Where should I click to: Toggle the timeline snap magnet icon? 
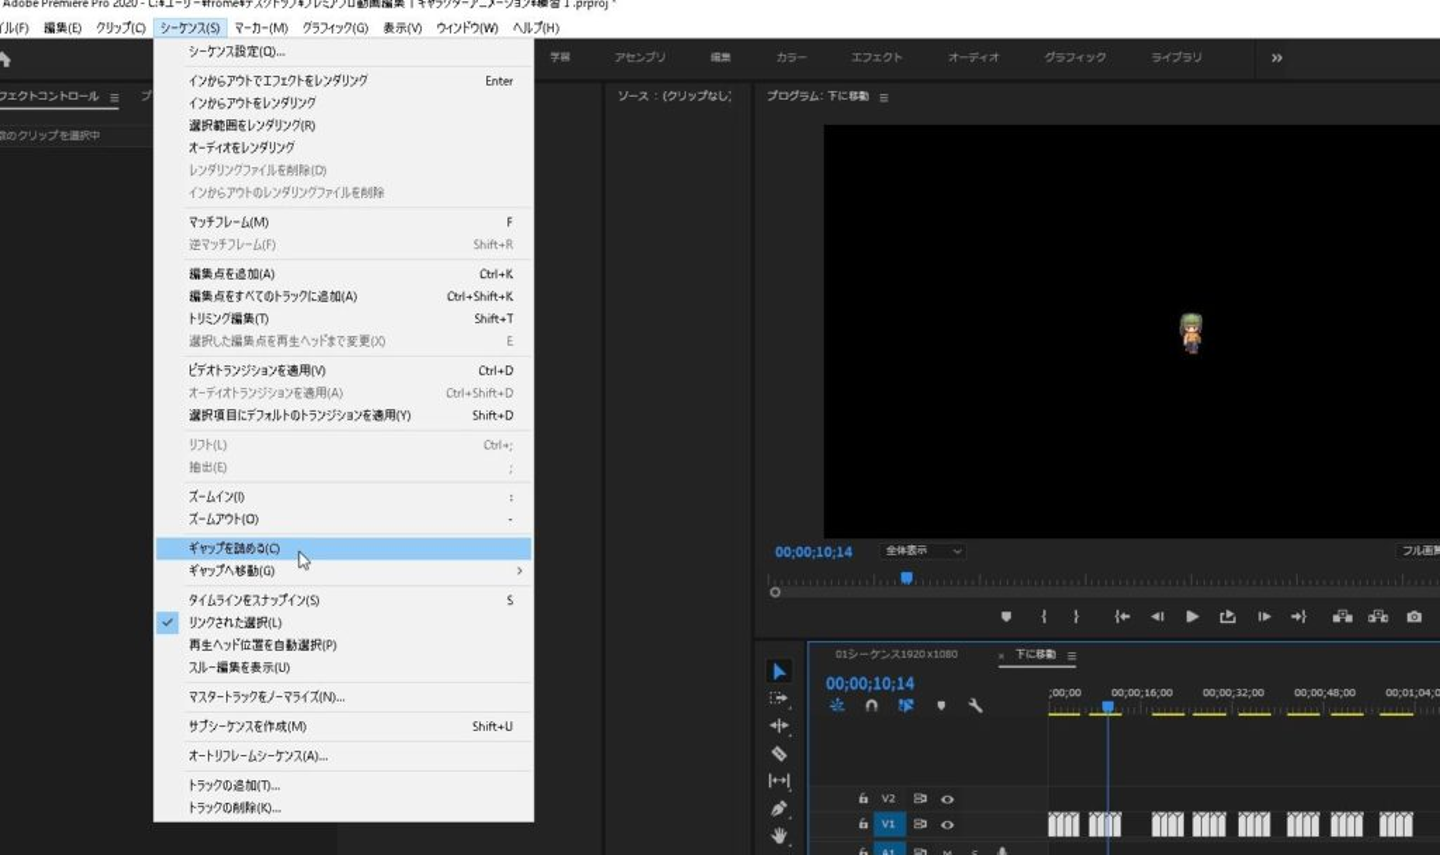coord(871,706)
